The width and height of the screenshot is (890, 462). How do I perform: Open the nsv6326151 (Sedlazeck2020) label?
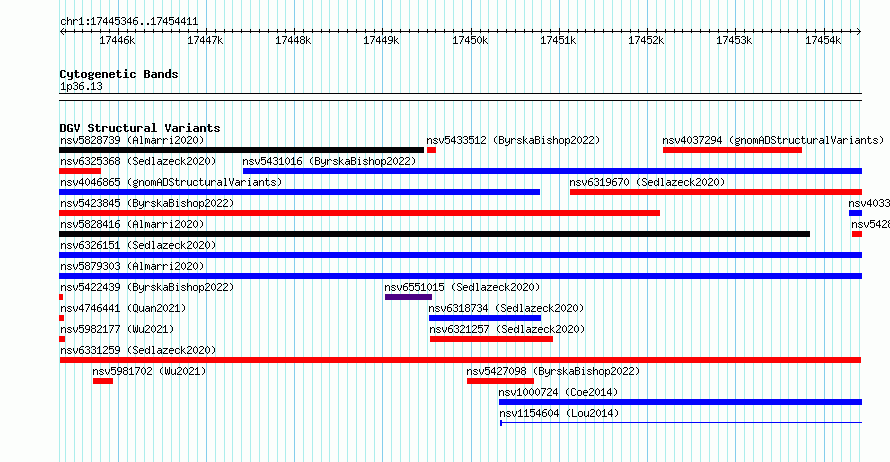pos(138,245)
